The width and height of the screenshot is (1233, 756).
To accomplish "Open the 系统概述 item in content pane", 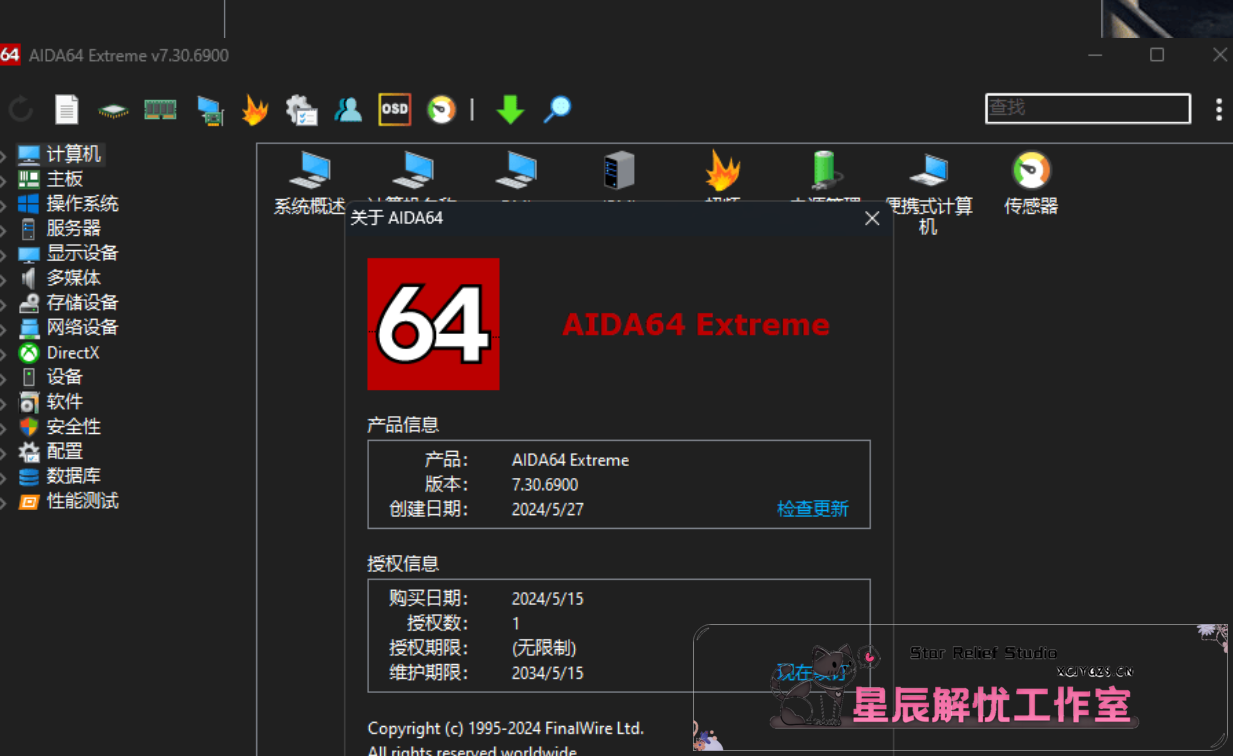I will [x=309, y=183].
